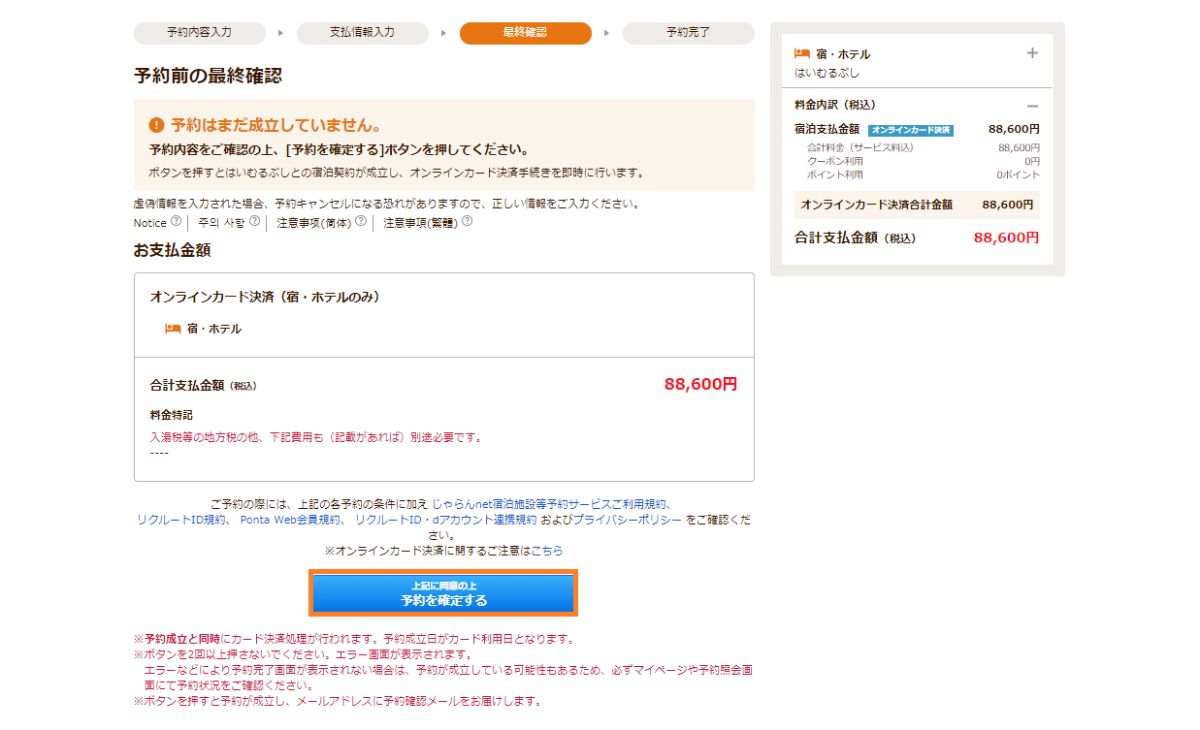Click the こちら card payment notice link
This screenshot has height=730, width=1200.
[547, 551]
